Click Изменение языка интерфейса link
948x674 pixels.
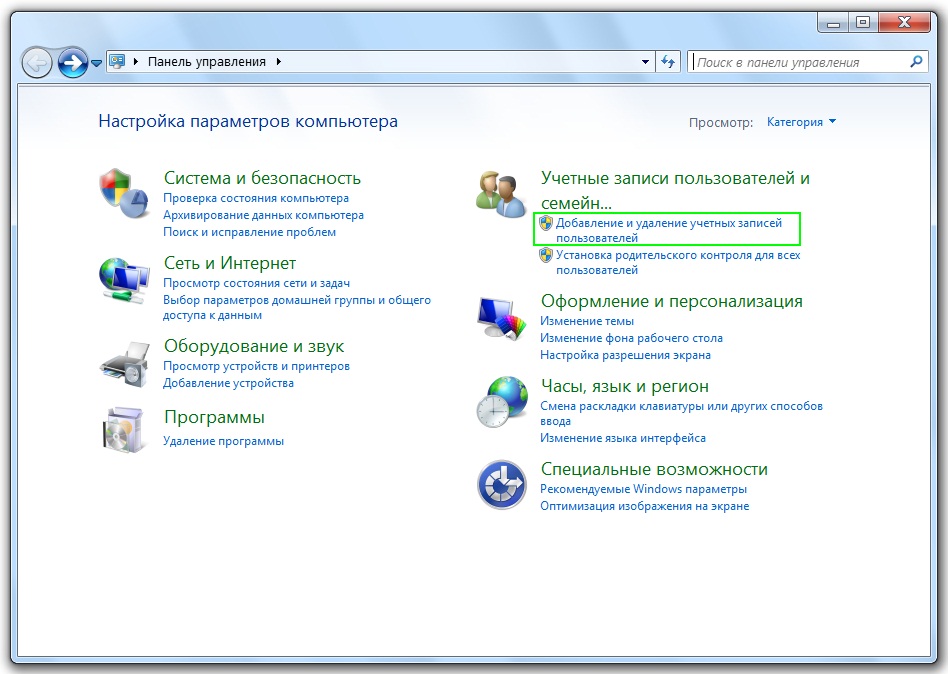623,438
